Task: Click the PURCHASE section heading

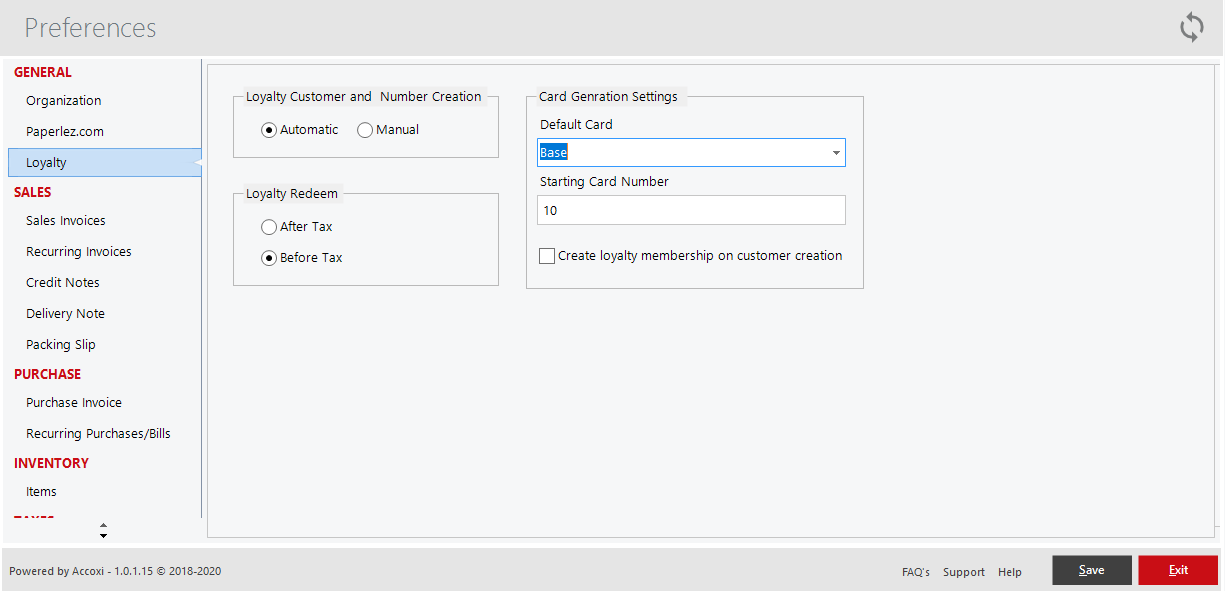Action: tap(48, 374)
